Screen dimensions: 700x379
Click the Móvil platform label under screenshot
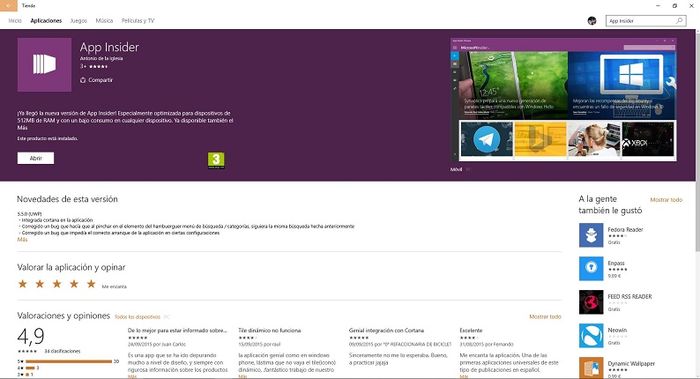[x=456, y=170]
